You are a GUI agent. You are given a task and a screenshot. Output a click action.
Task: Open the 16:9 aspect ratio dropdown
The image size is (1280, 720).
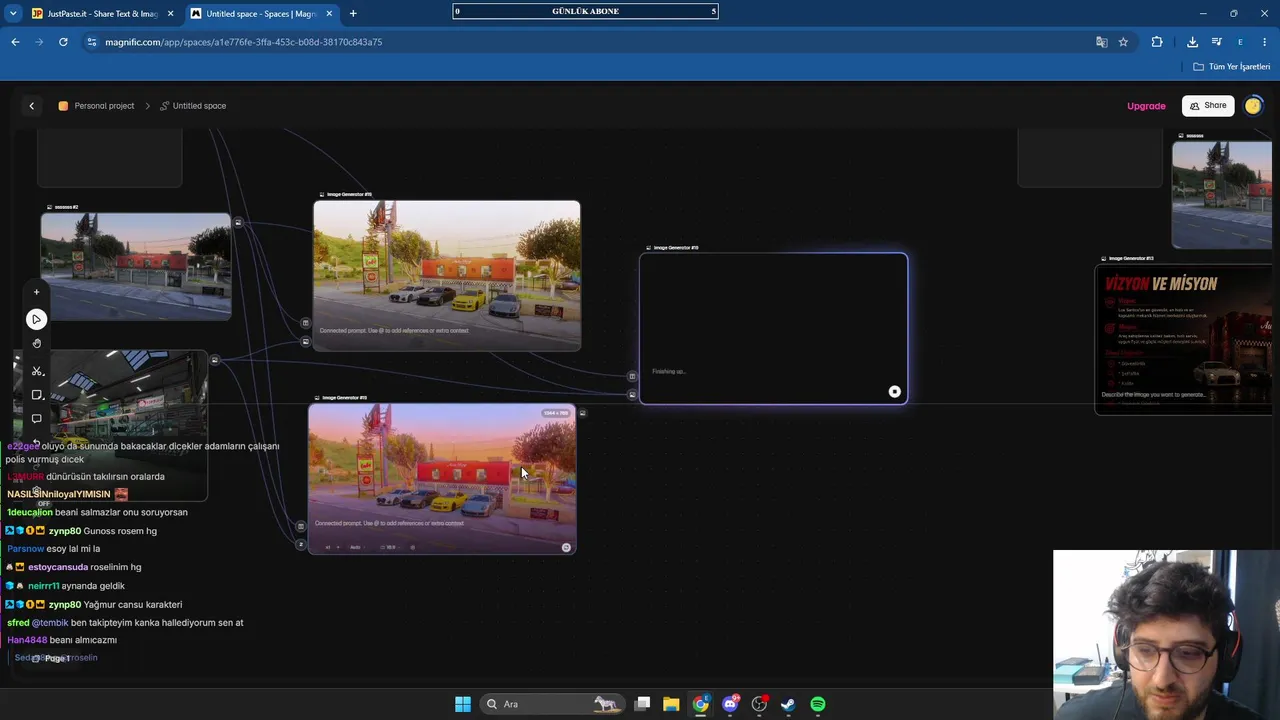[390, 547]
